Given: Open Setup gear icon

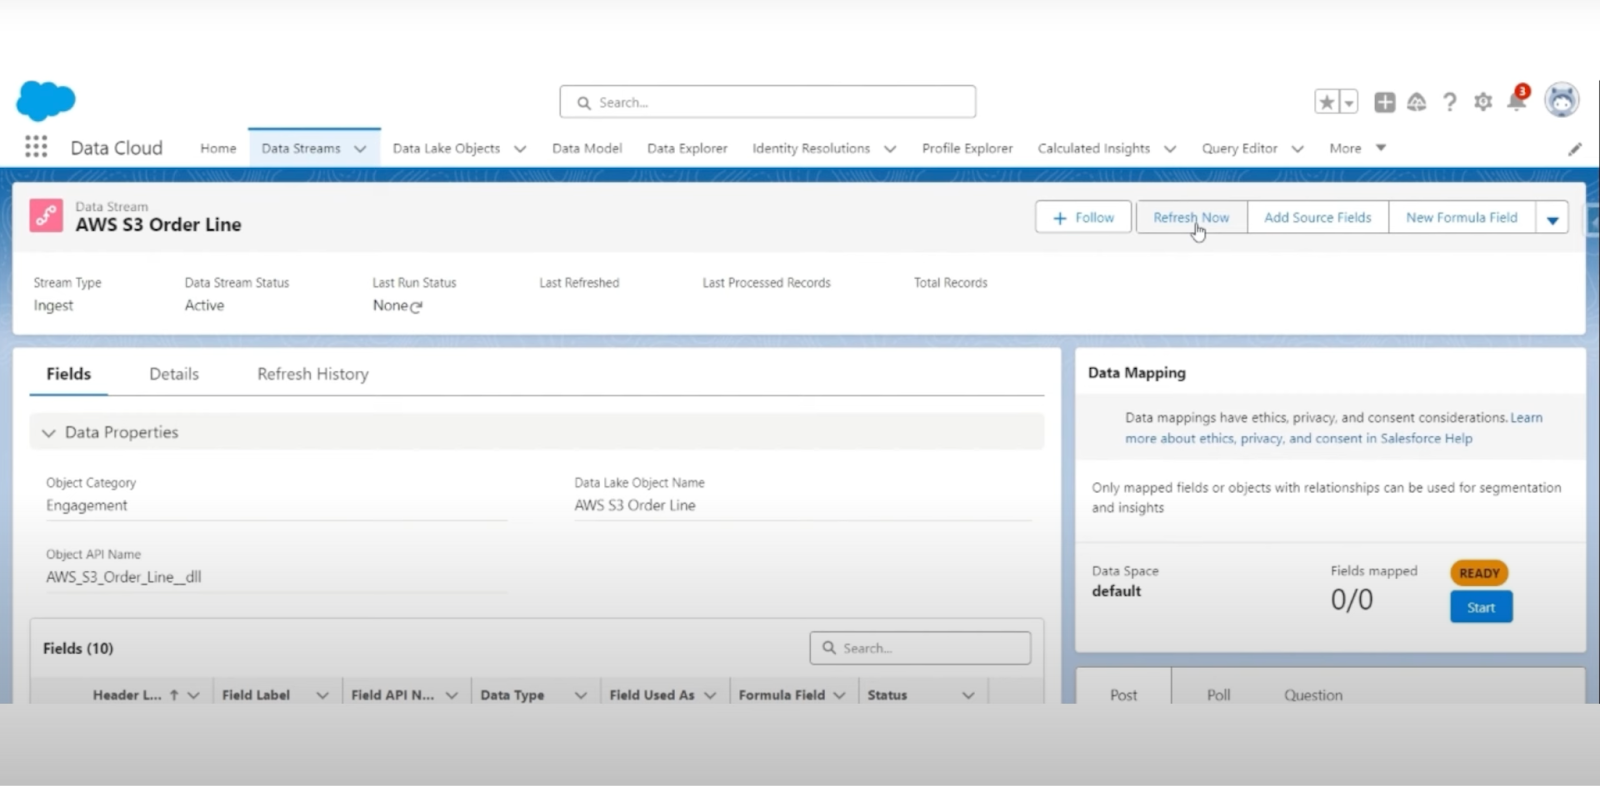Looking at the screenshot, I should point(1483,102).
